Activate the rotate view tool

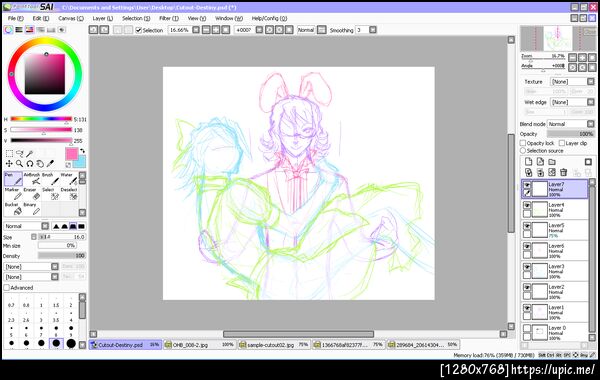click(29, 164)
